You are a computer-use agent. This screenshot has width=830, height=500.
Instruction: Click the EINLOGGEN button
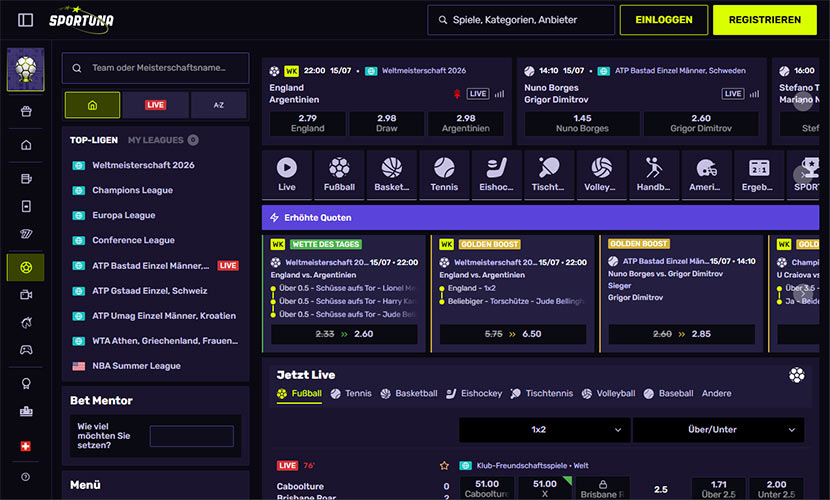click(664, 20)
